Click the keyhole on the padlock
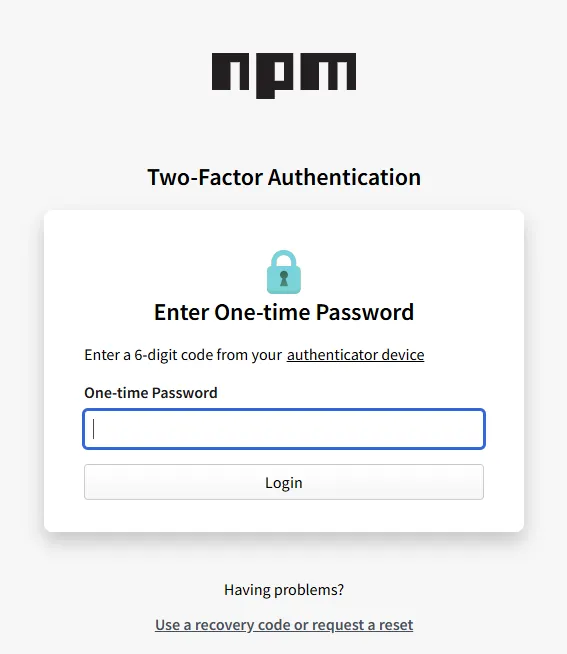Viewport: 567px width, 654px height. [x=284, y=278]
